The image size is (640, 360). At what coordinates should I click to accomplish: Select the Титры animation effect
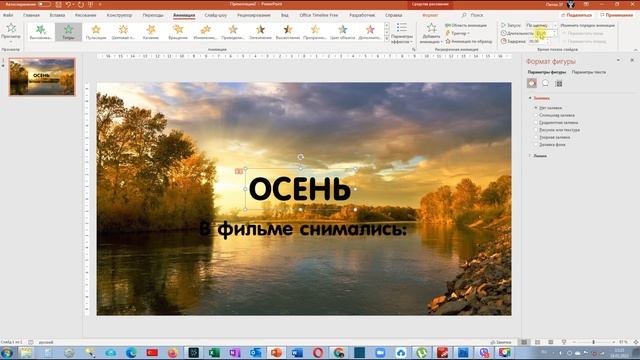[x=69, y=32]
